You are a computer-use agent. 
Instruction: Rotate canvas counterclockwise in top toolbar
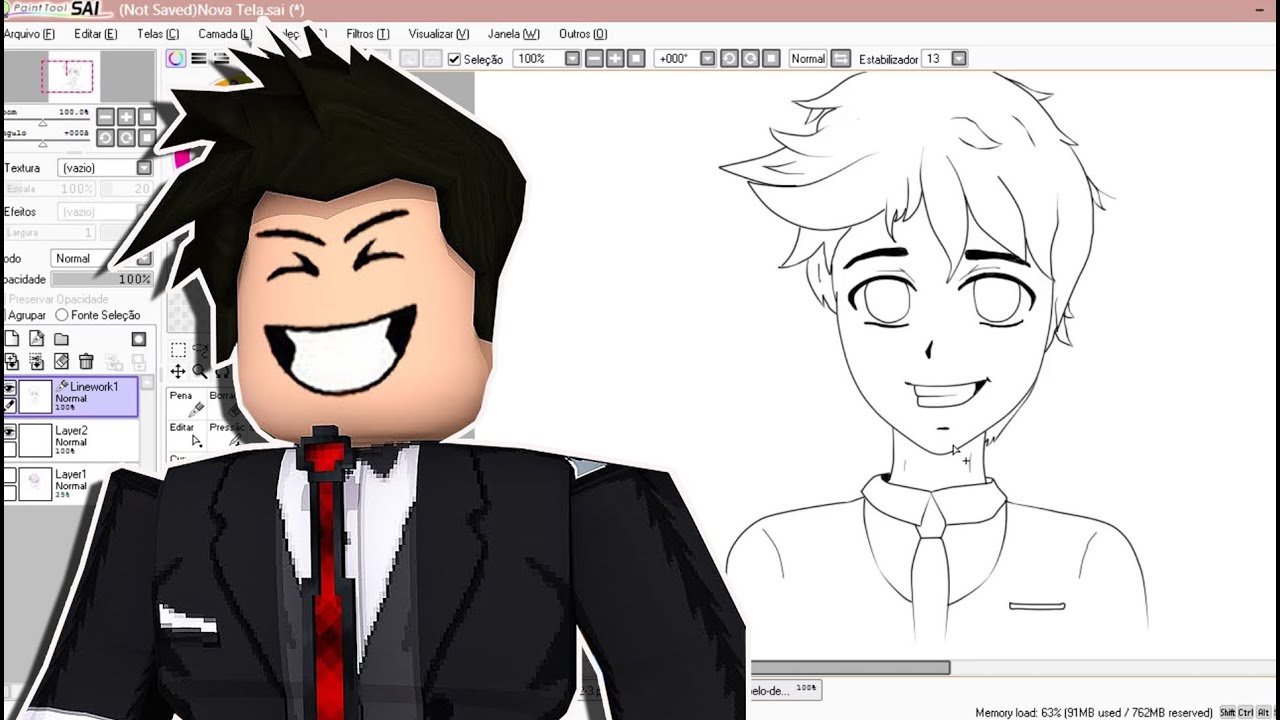click(729, 59)
